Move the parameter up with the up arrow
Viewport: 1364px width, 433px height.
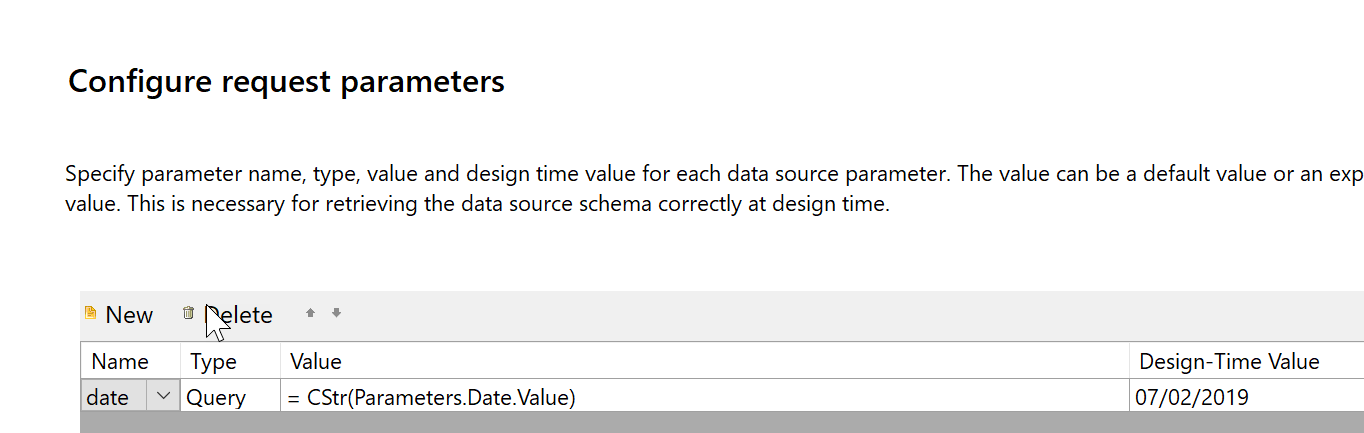pyautogui.click(x=310, y=314)
